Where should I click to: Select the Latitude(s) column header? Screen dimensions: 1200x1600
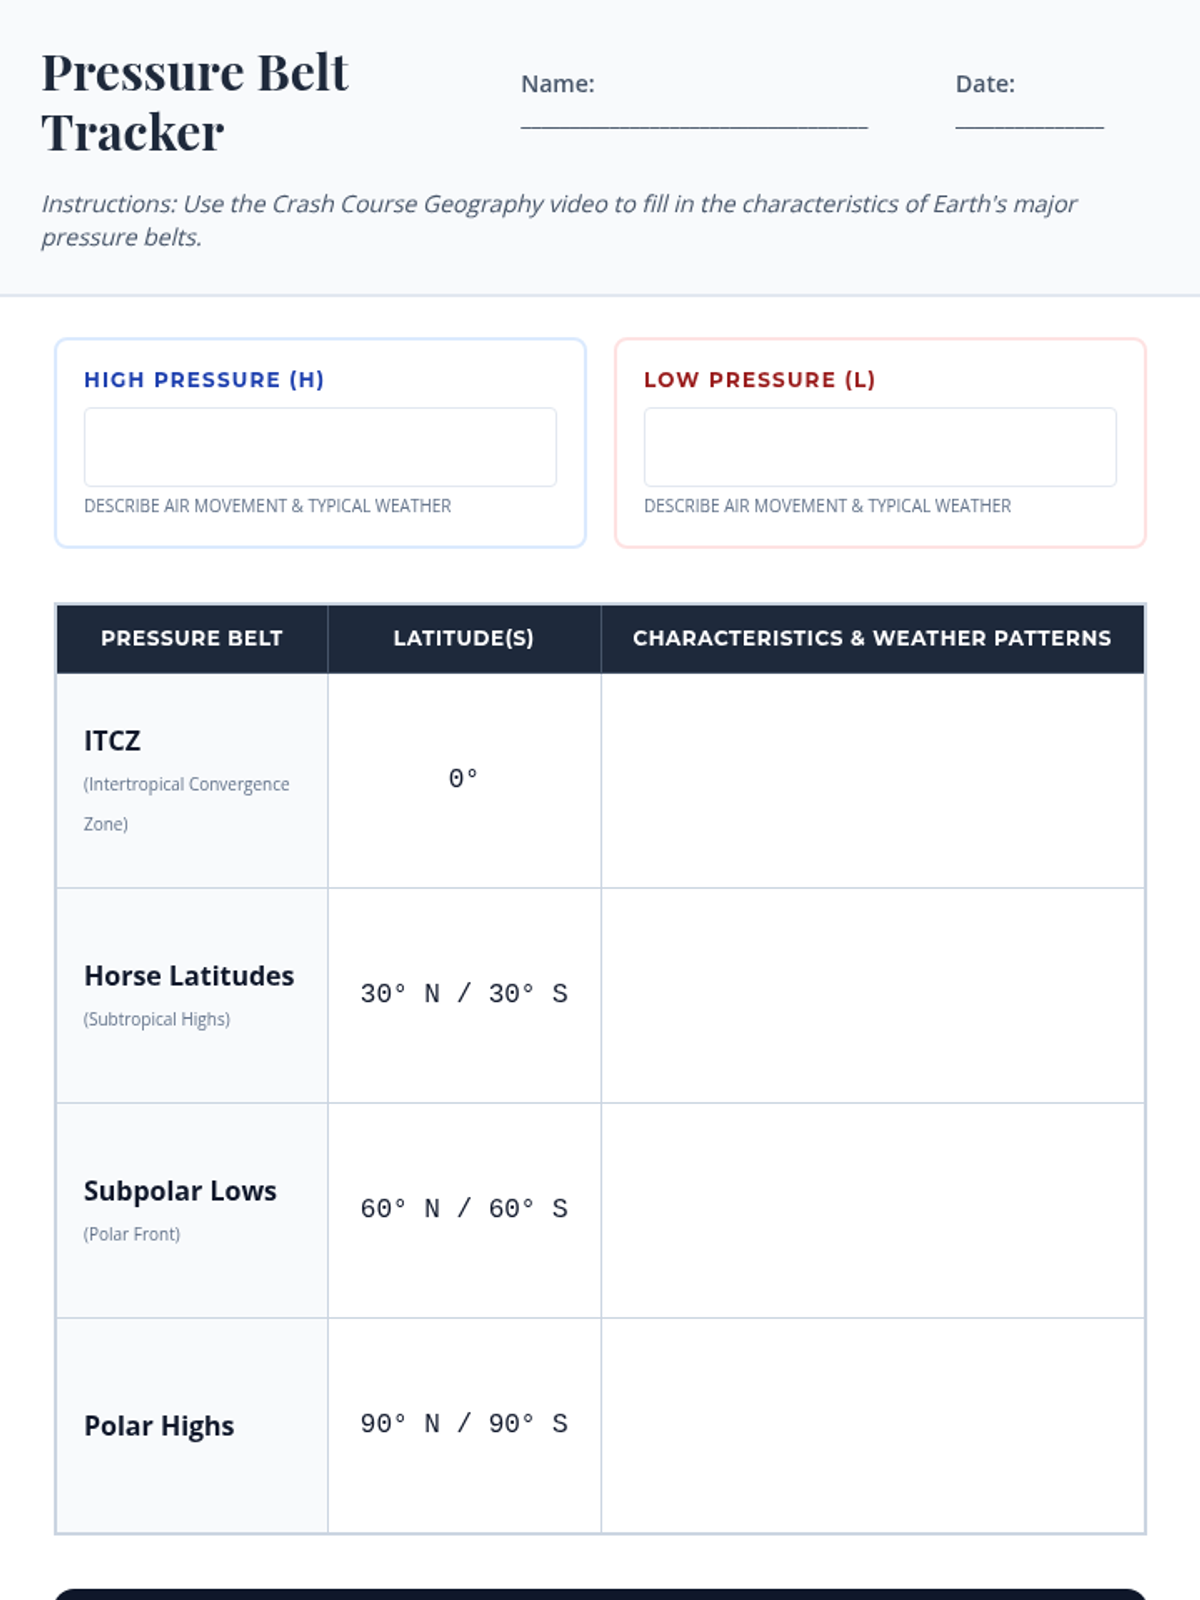point(464,638)
